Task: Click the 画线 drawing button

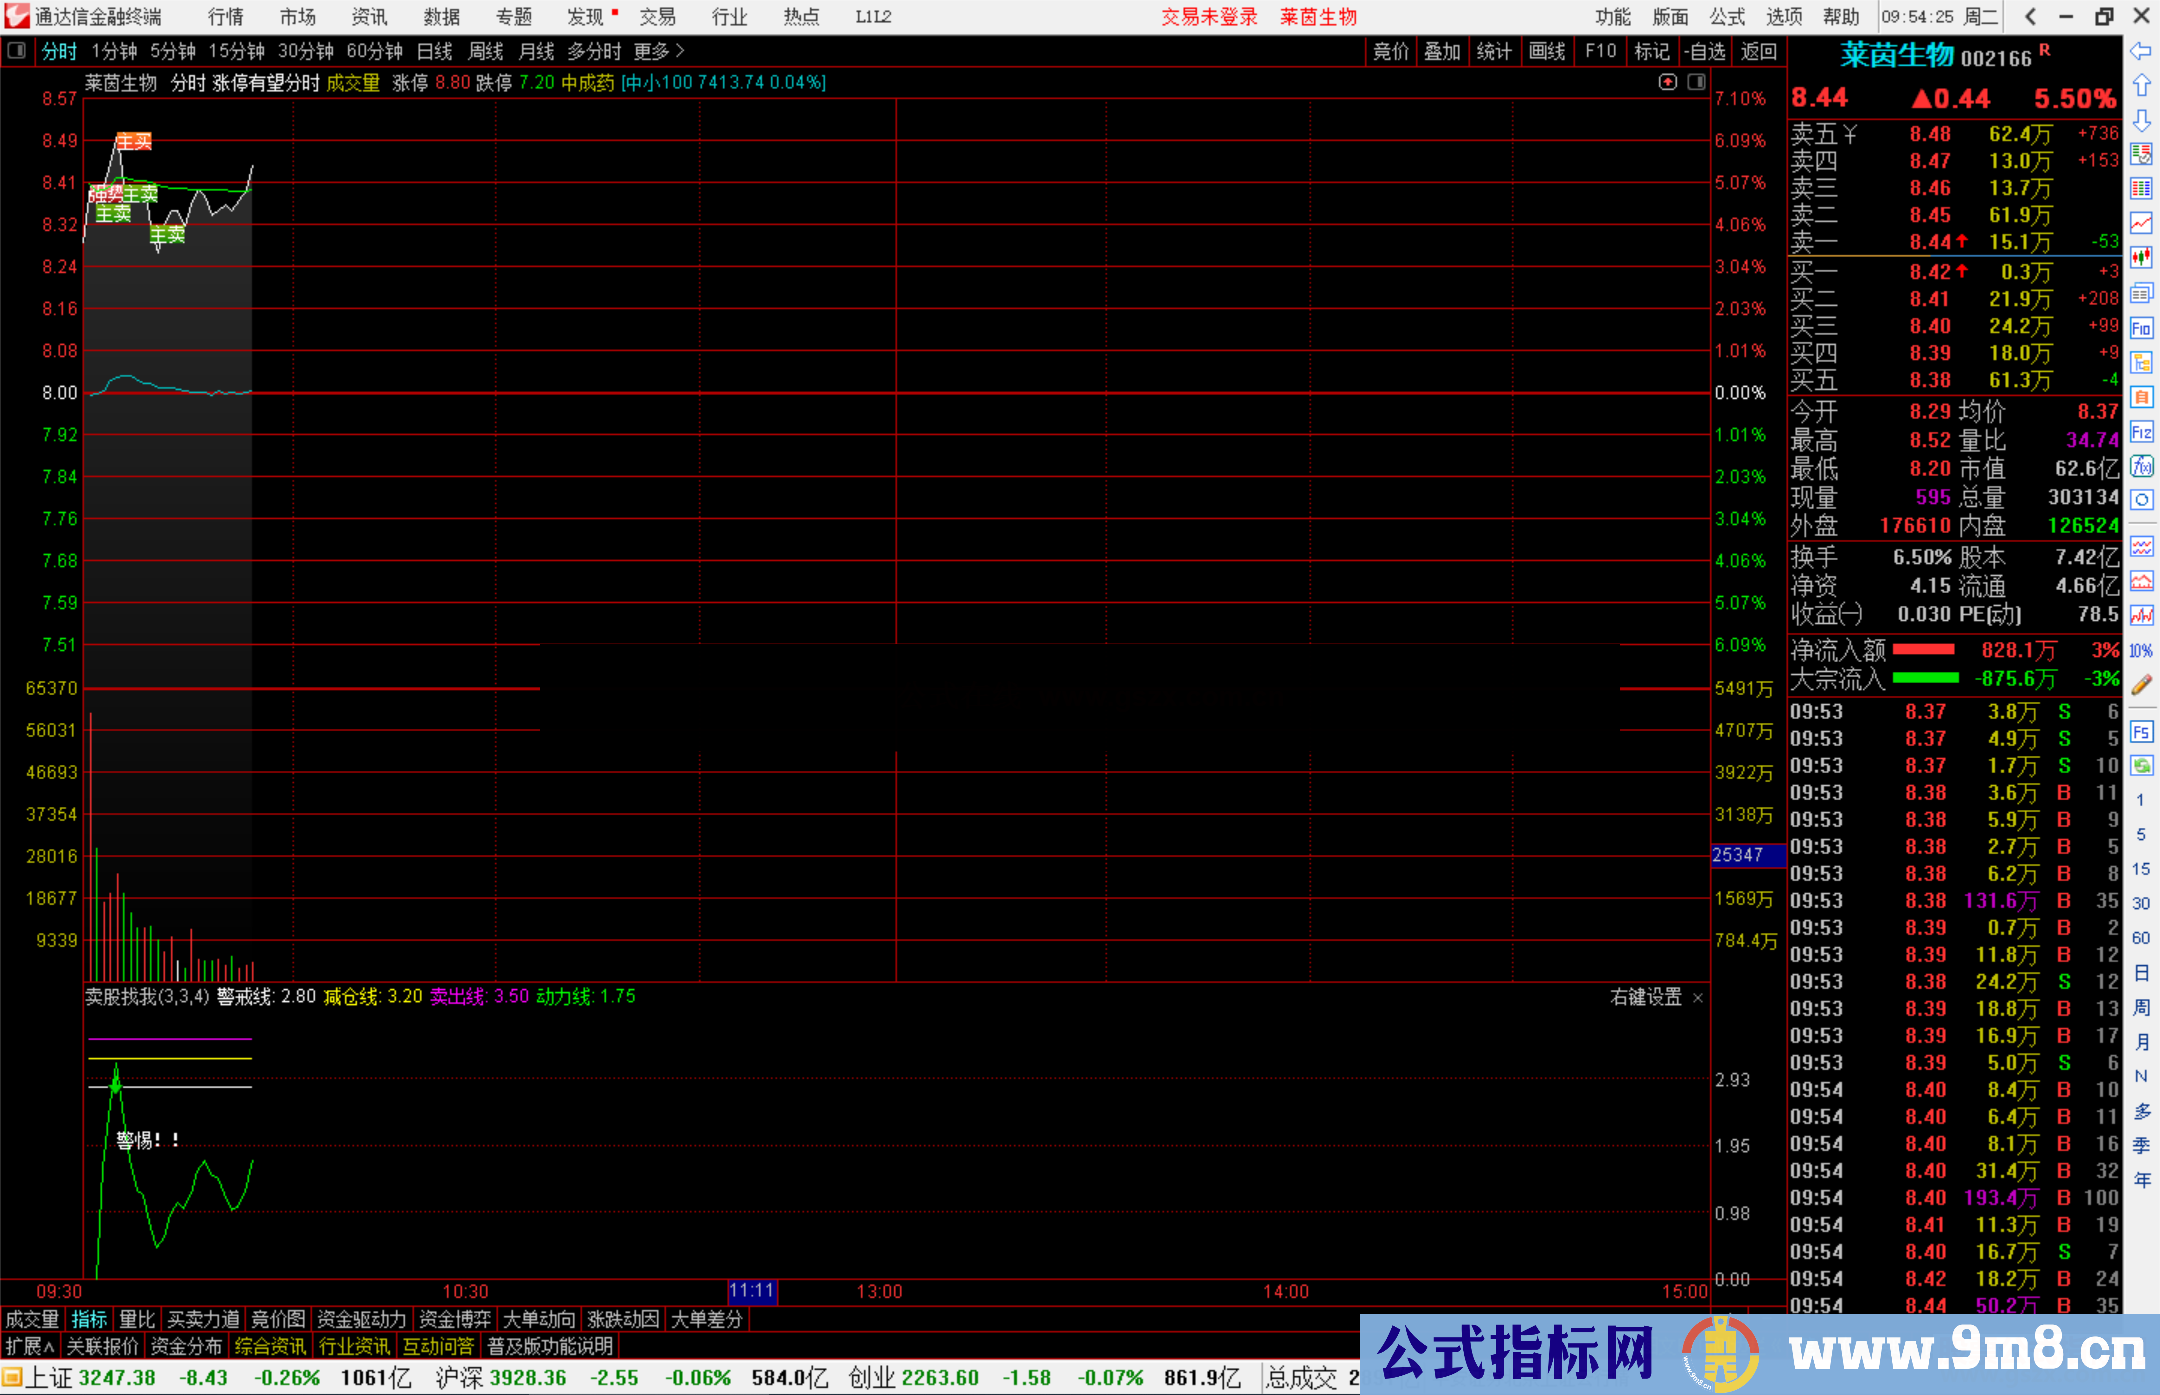Action: pyautogui.click(x=1546, y=51)
